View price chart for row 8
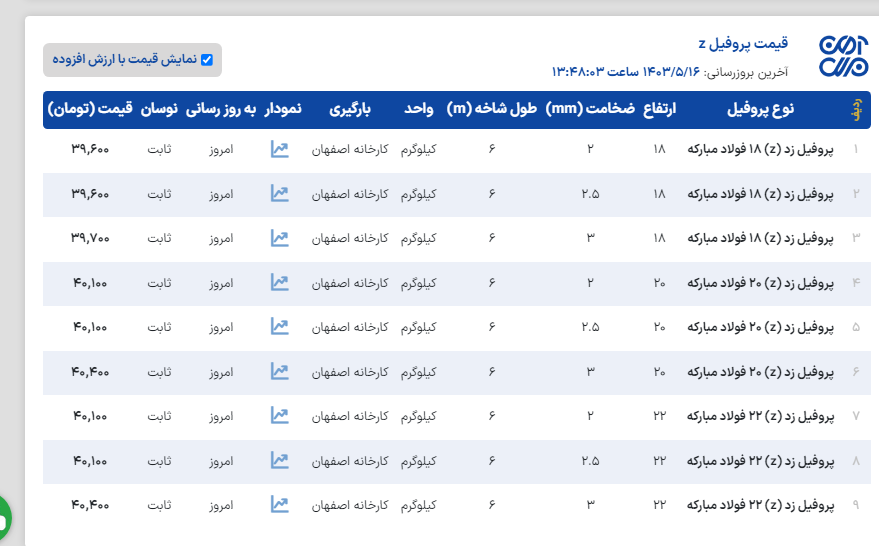The image size is (879, 546). coord(280,460)
